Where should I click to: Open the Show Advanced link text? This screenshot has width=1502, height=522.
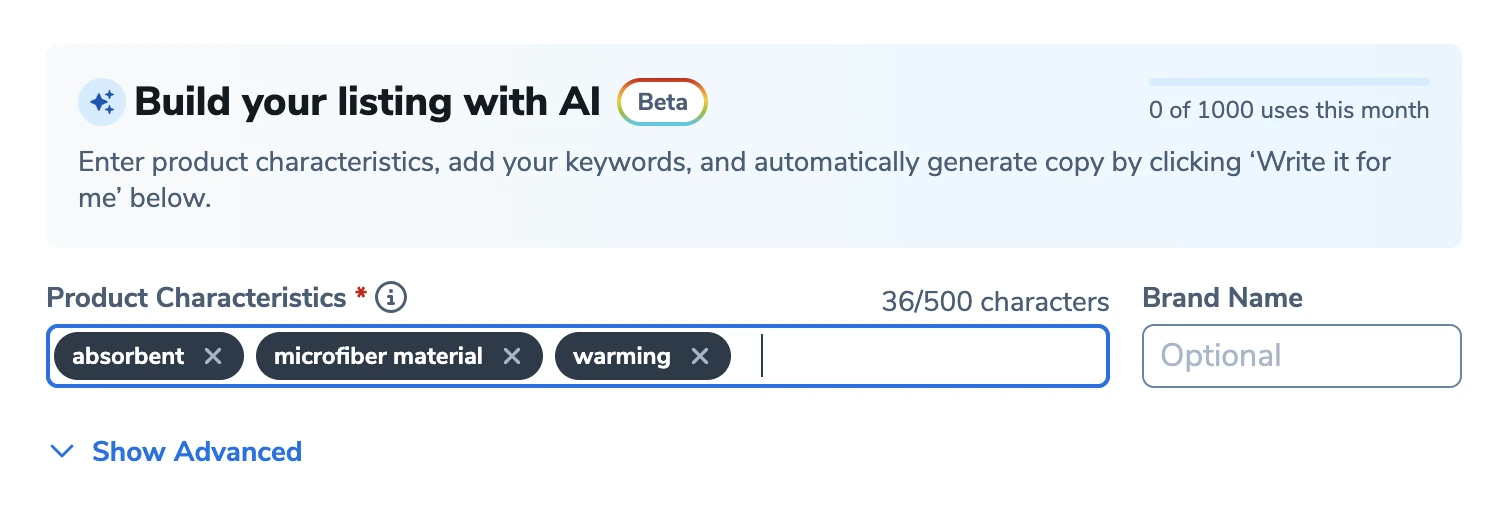point(197,452)
